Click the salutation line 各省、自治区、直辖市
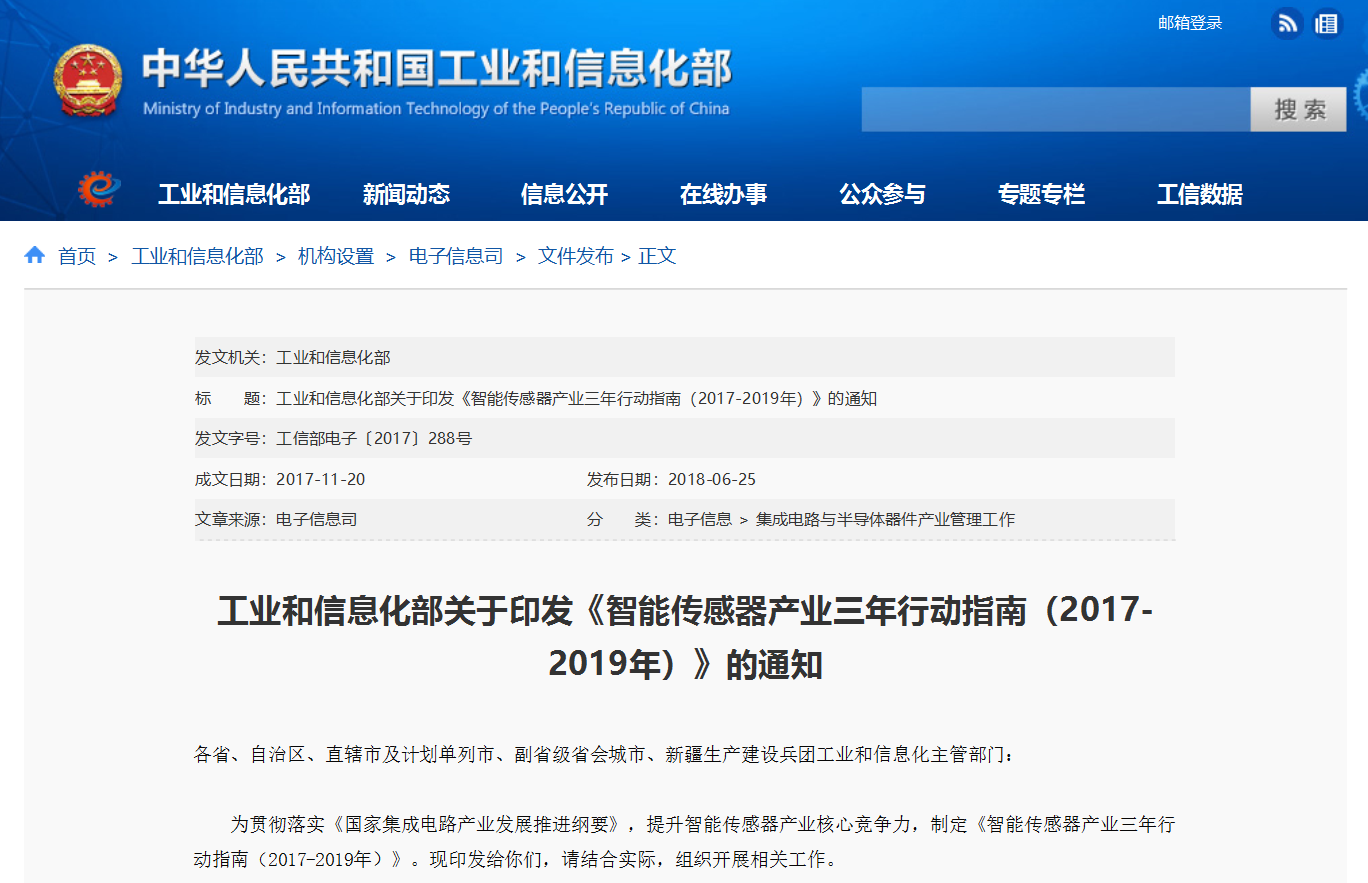The width and height of the screenshot is (1368, 883). (604, 755)
